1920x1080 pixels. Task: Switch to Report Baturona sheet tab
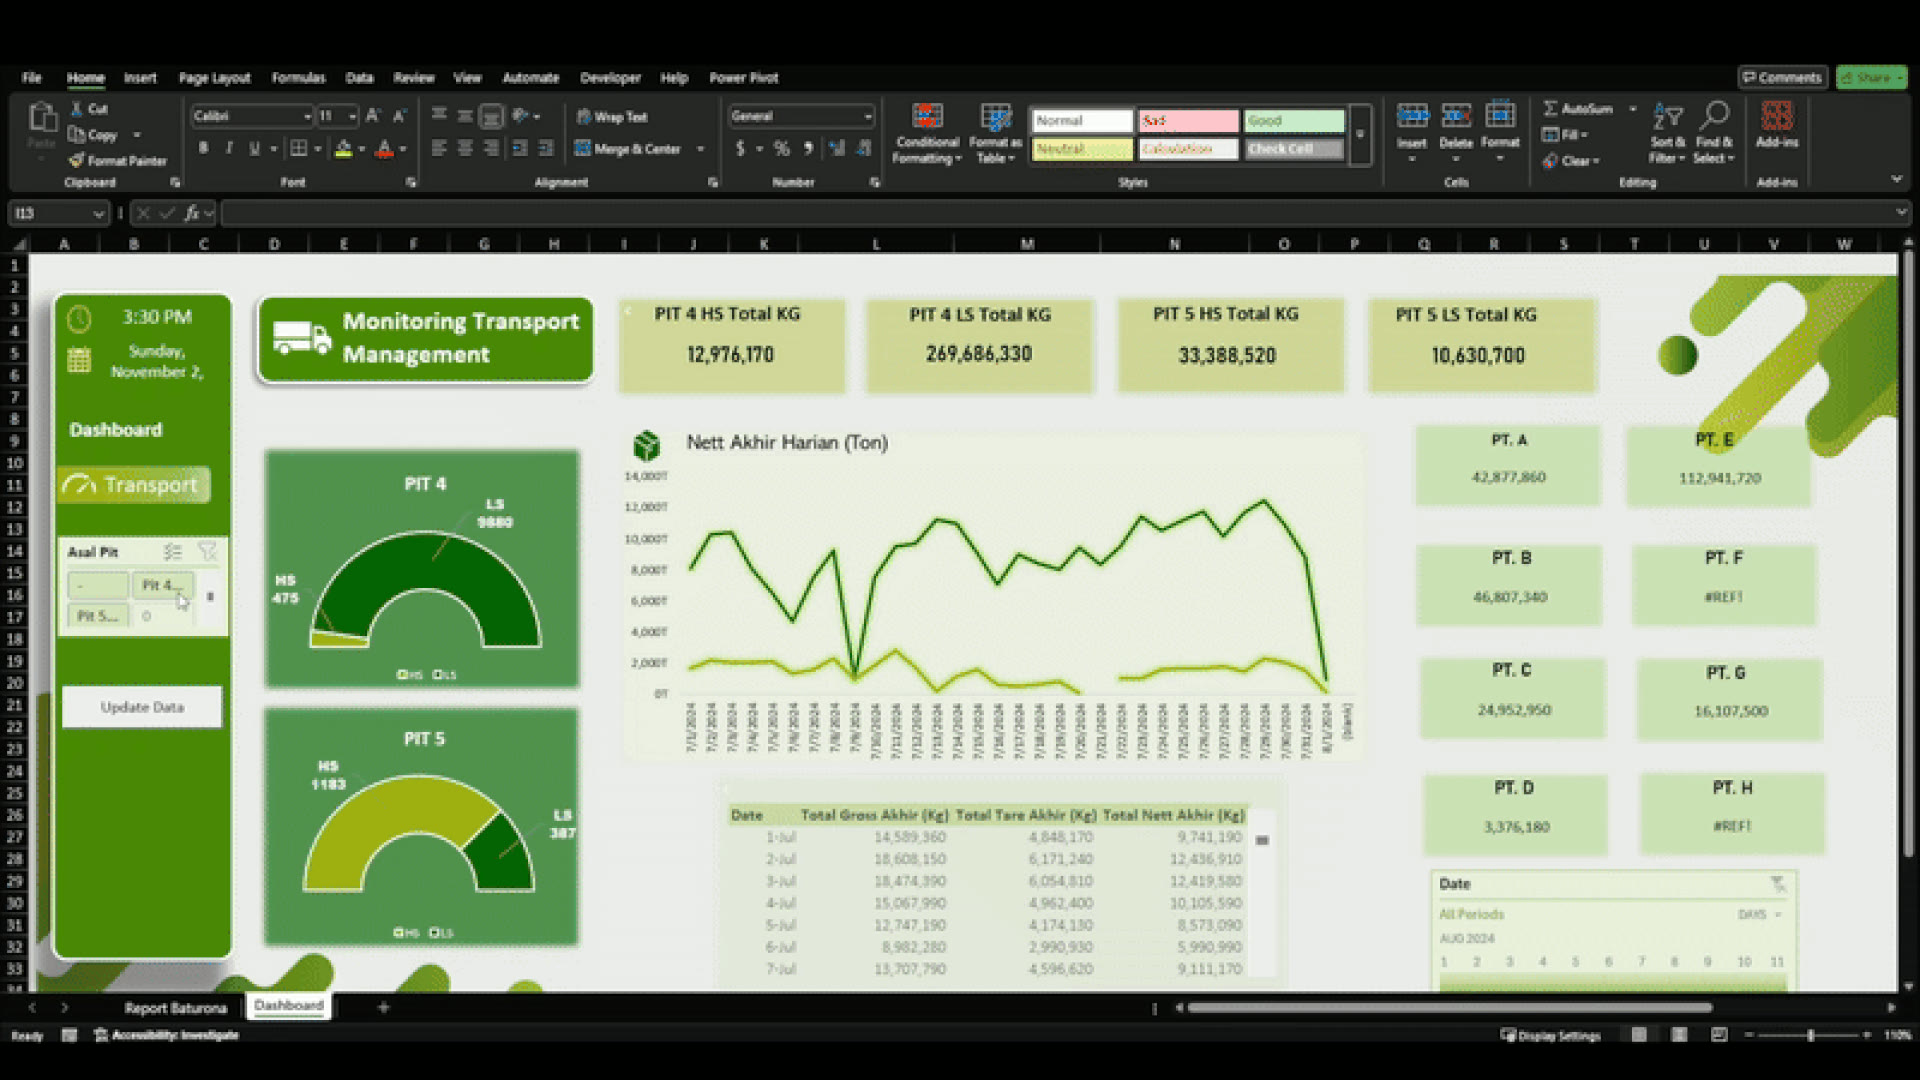coord(176,1008)
